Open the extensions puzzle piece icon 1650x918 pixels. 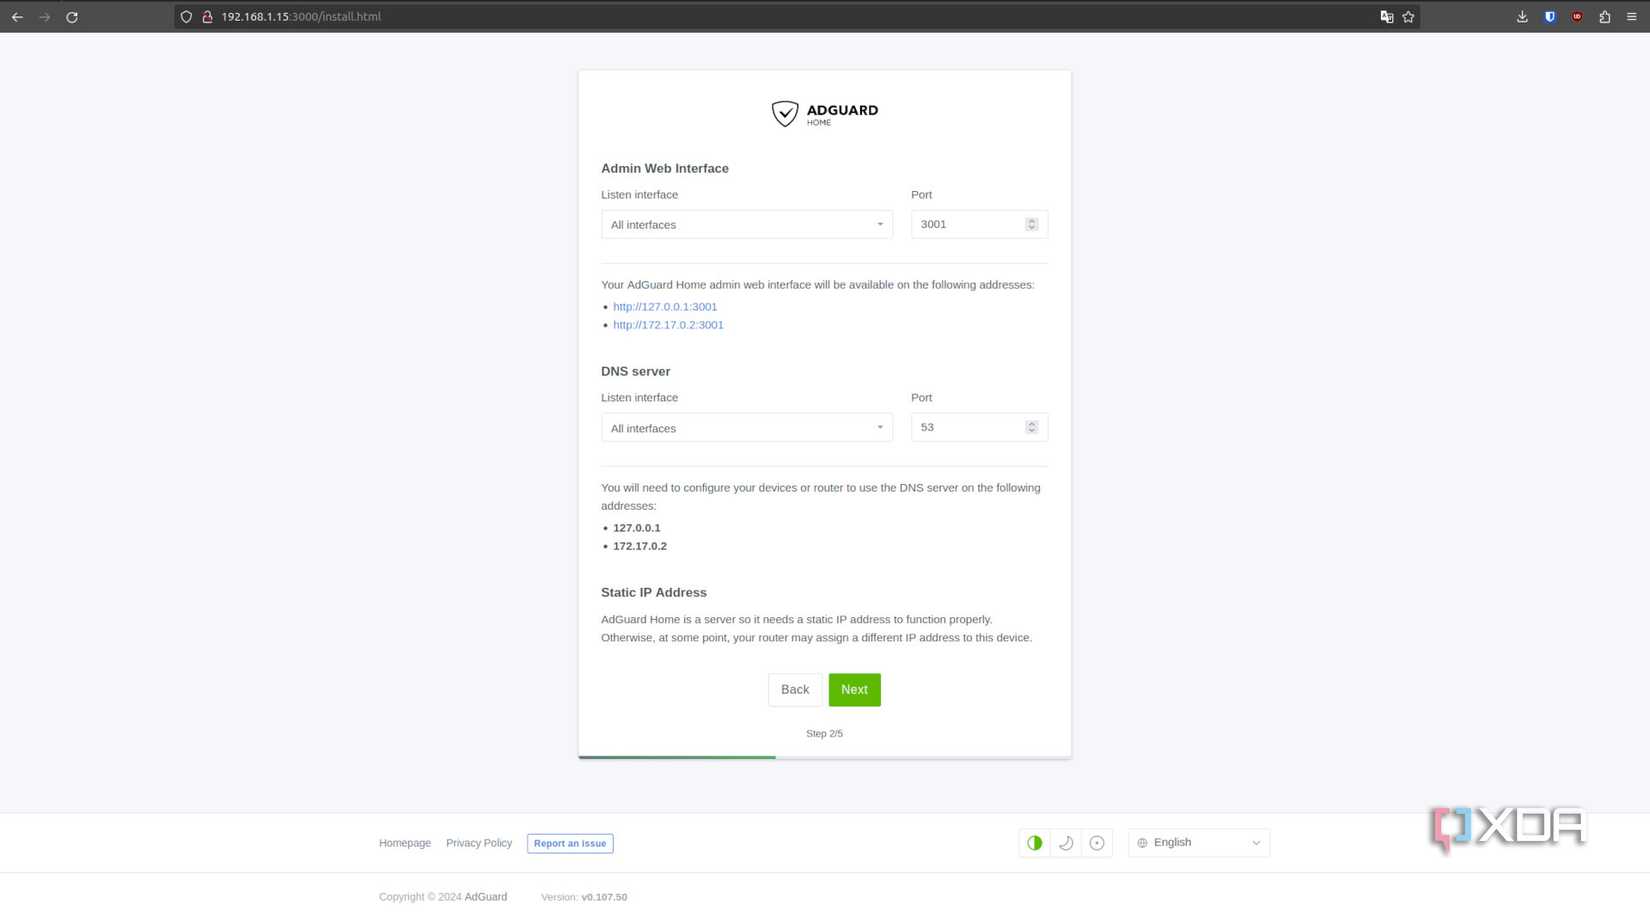(x=1604, y=17)
